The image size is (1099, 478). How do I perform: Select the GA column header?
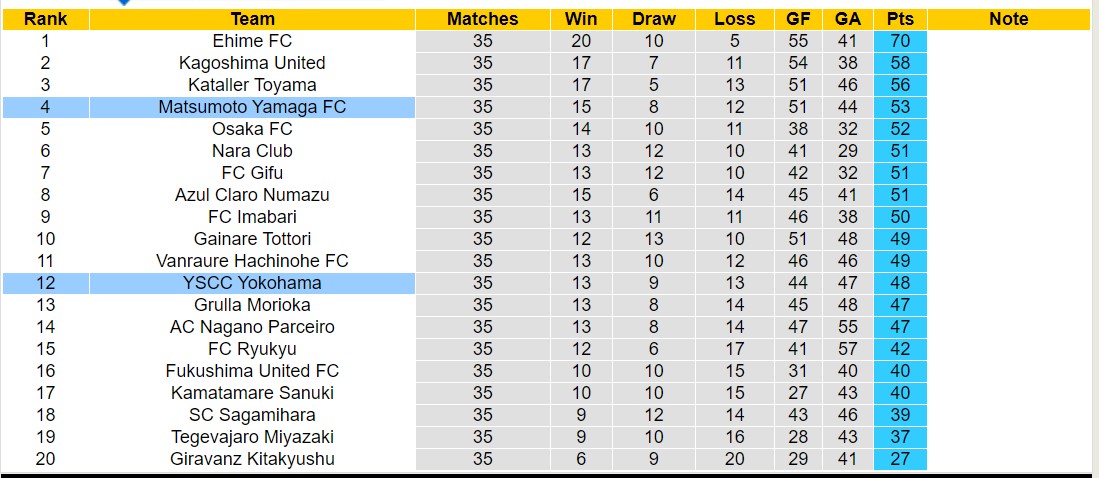tap(847, 19)
